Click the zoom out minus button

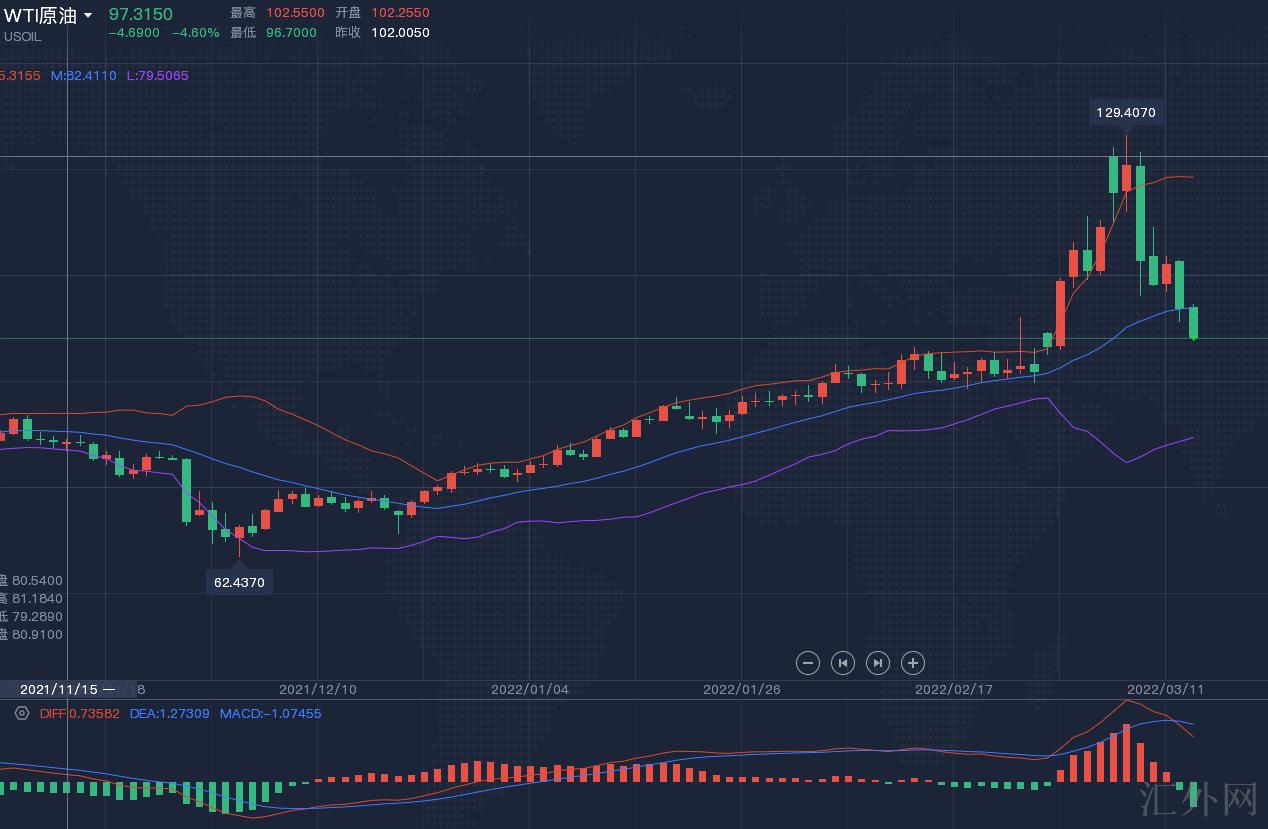808,662
